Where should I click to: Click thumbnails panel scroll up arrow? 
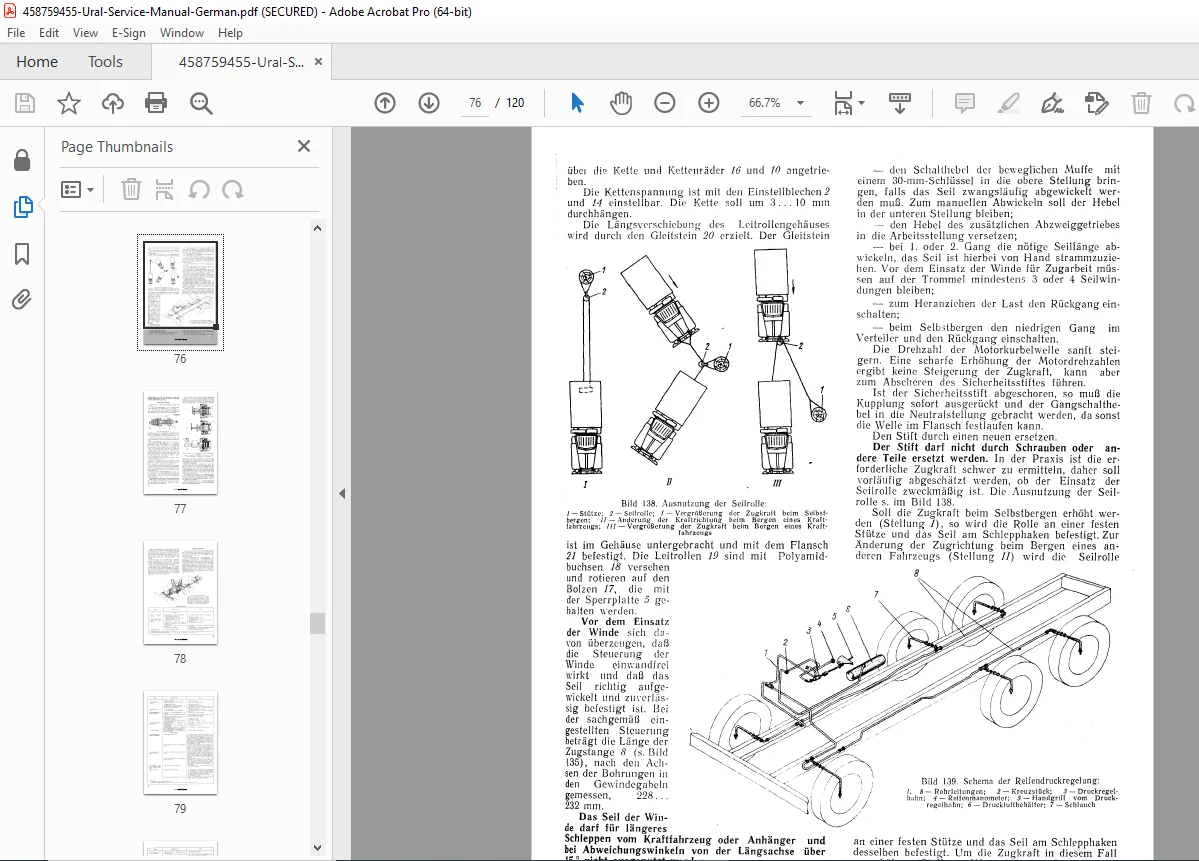pos(317,228)
